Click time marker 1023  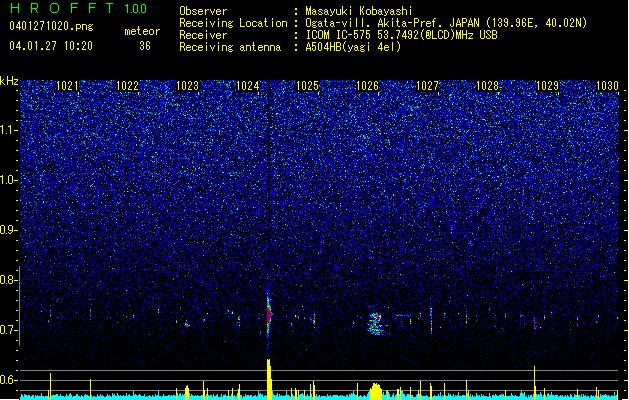point(187,86)
